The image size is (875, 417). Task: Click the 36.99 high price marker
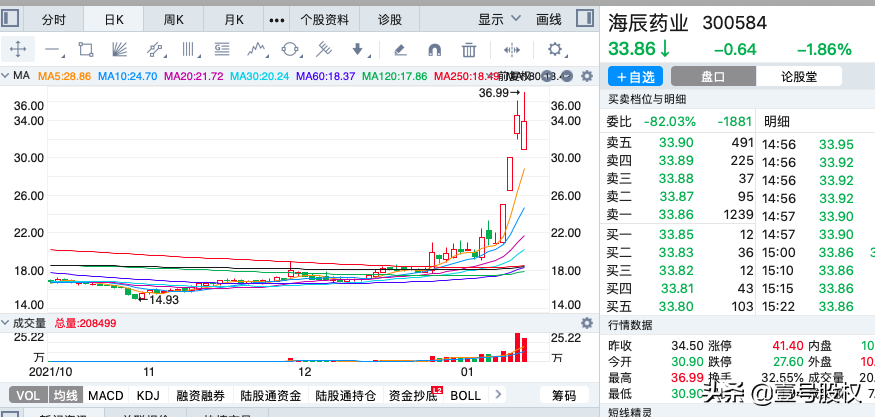click(x=499, y=93)
